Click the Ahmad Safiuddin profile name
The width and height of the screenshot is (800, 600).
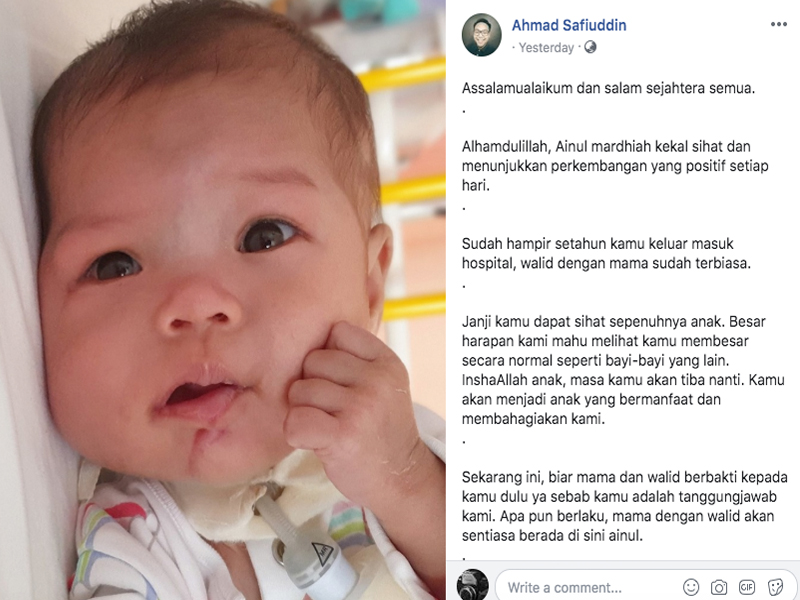(x=569, y=25)
